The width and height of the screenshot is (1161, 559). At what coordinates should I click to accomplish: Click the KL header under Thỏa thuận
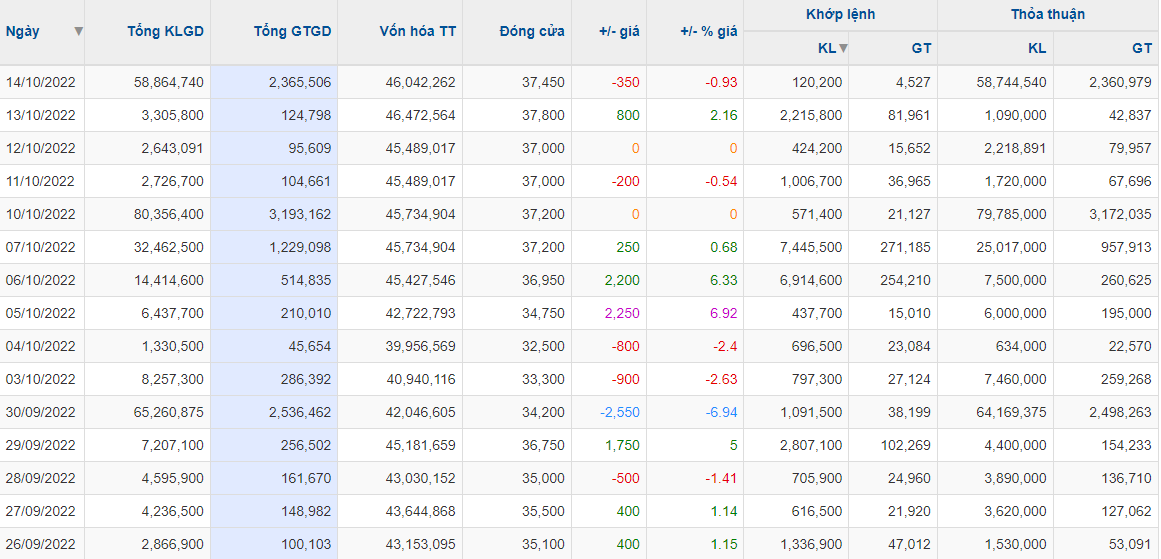(1037, 48)
